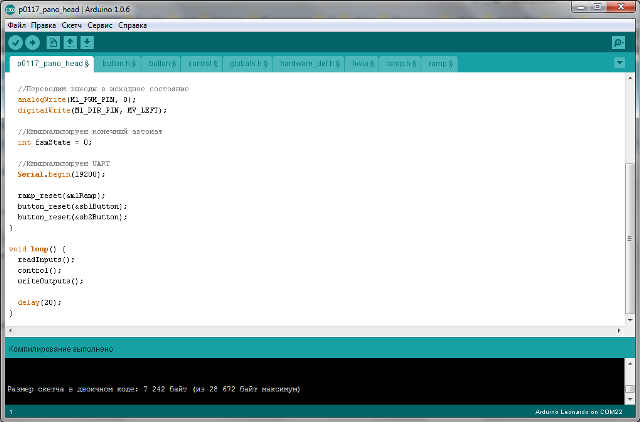Open the Файл menu
This screenshot has height=422, width=640.
[16, 24]
